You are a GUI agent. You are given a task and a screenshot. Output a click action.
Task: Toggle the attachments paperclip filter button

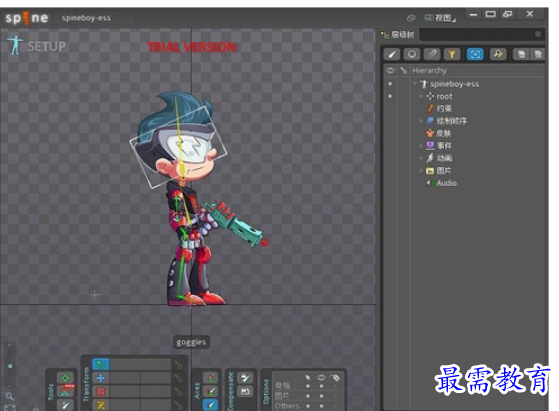click(432, 54)
